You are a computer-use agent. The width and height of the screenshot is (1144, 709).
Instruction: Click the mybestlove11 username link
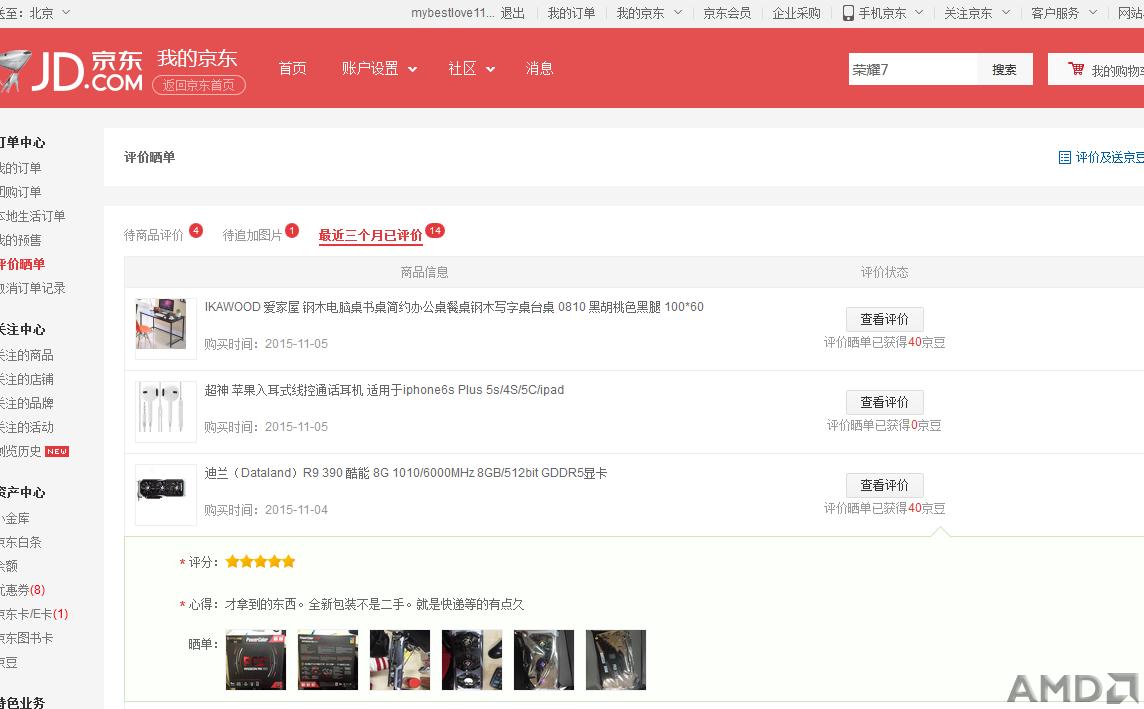pyautogui.click(x=452, y=13)
